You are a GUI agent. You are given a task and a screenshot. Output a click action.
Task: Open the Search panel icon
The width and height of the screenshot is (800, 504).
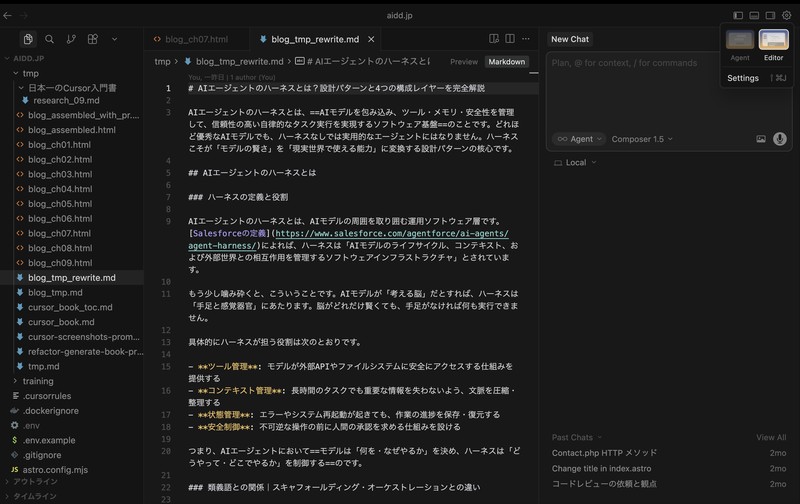tap(49, 39)
